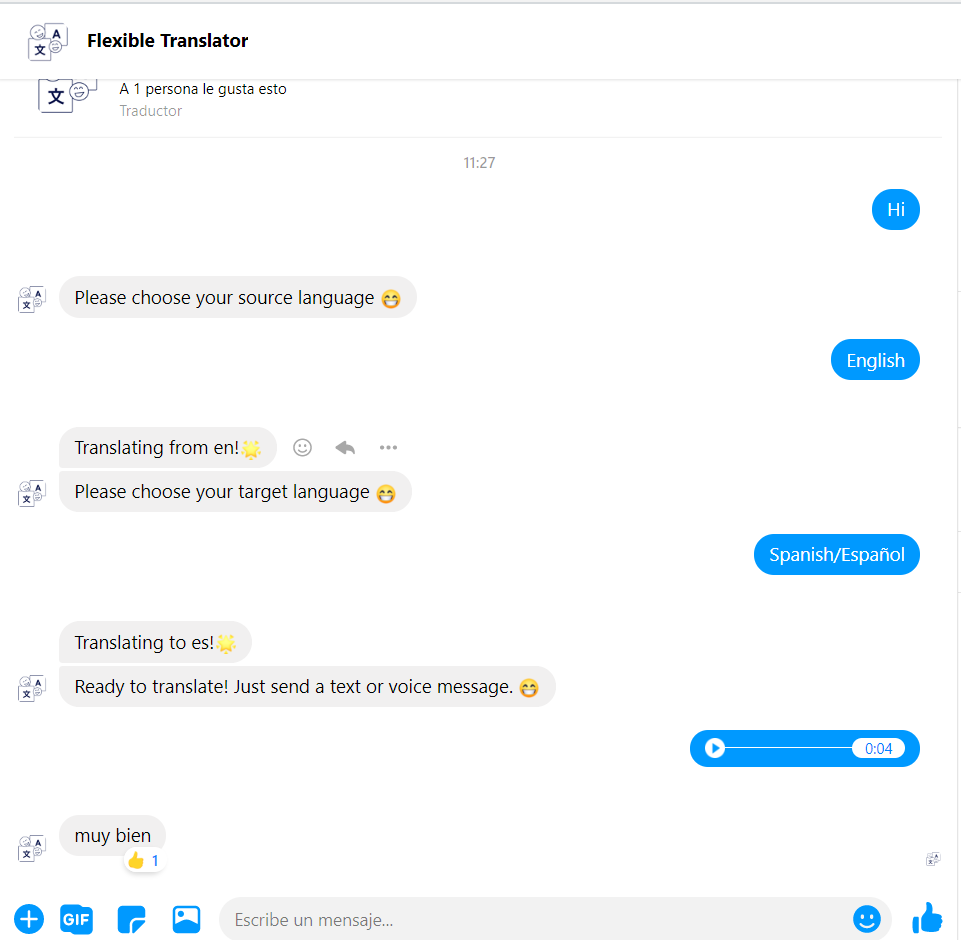Click the 'English' message bubble
Viewport: 961px width, 940px height.
tap(875, 360)
